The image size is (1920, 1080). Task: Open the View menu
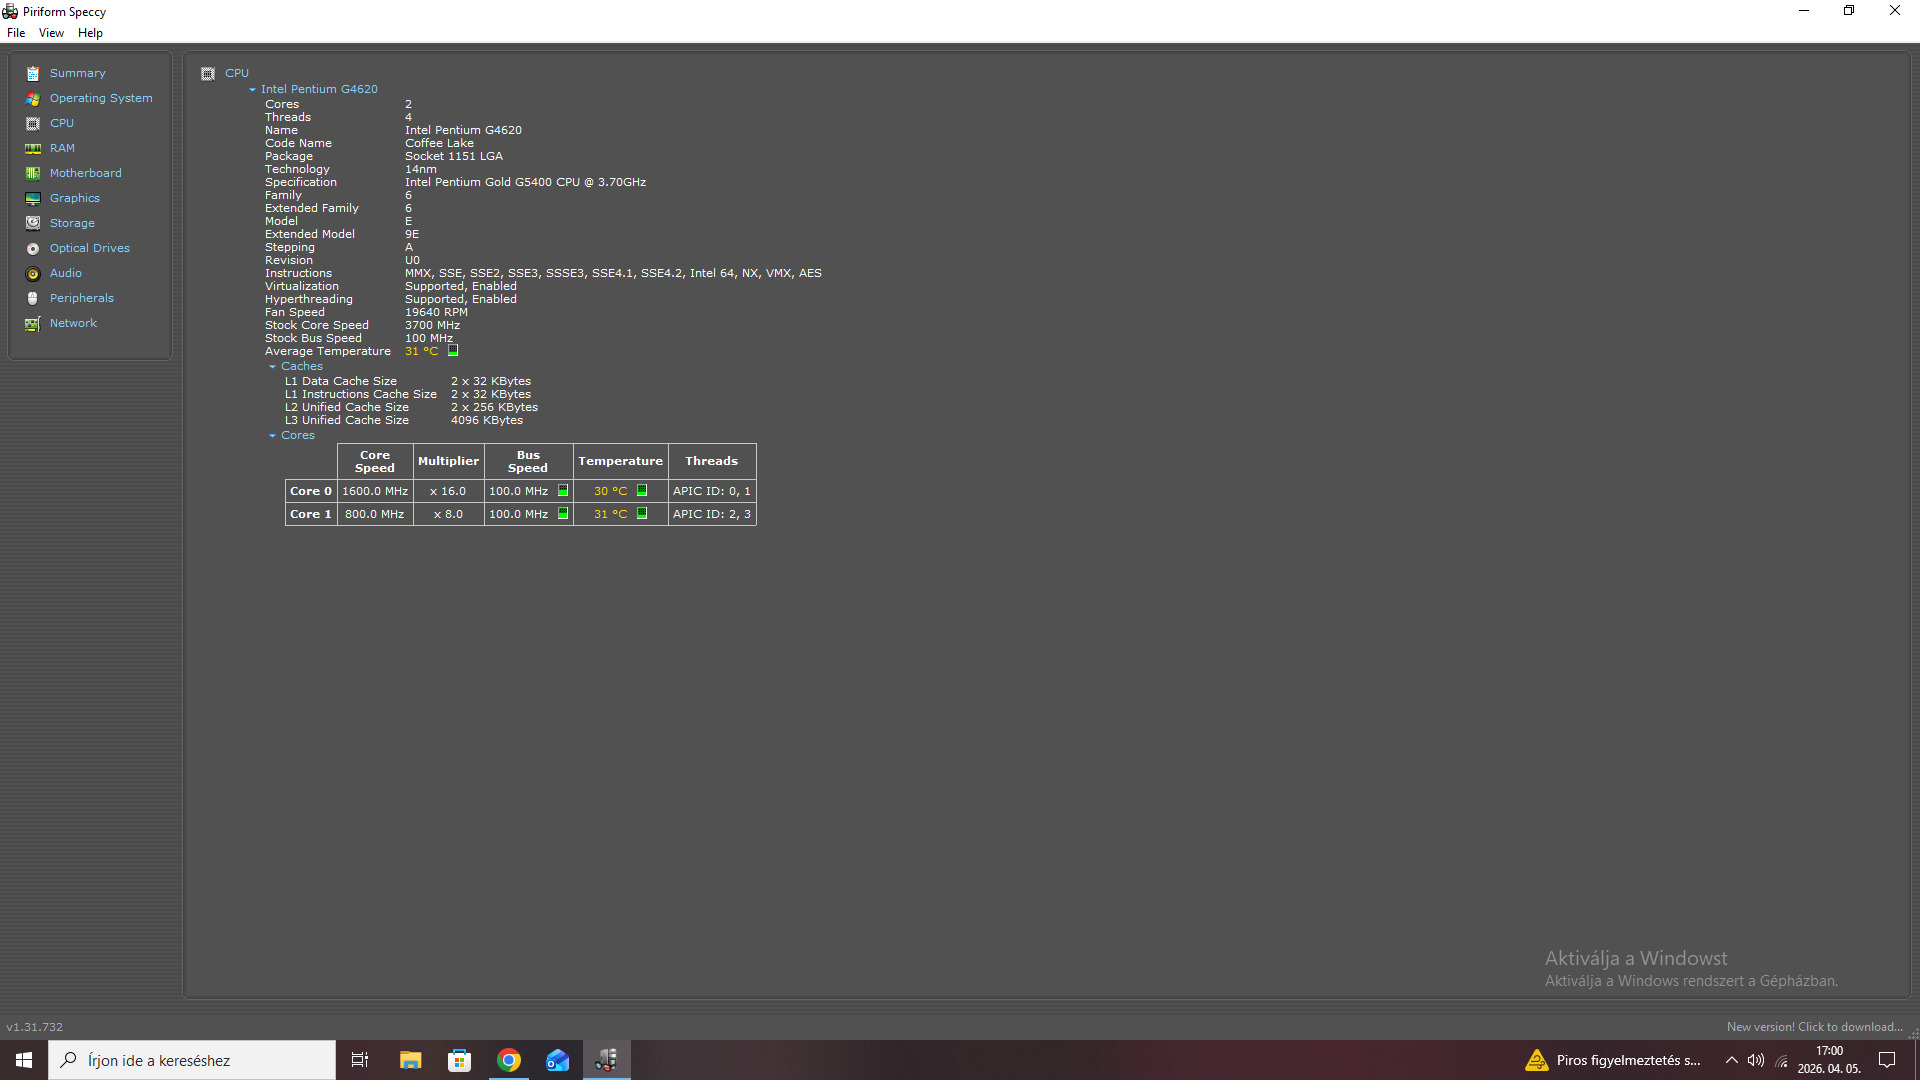pyautogui.click(x=51, y=33)
